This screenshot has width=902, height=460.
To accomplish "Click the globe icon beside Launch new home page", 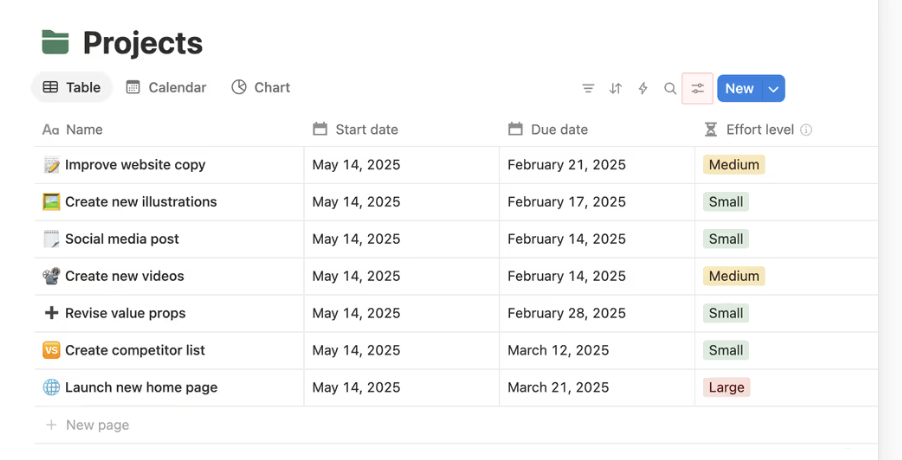I will (52, 387).
